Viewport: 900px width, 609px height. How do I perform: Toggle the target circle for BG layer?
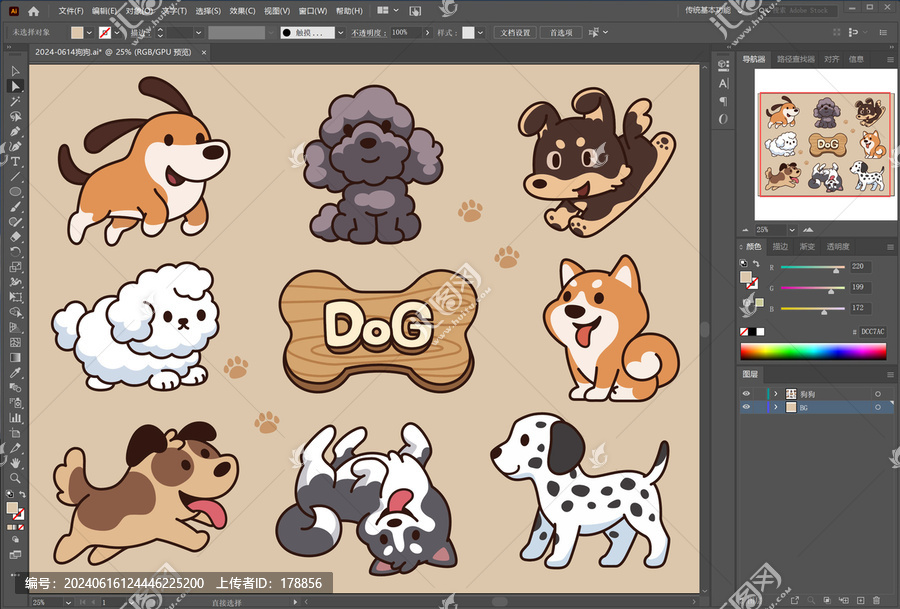click(878, 408)
